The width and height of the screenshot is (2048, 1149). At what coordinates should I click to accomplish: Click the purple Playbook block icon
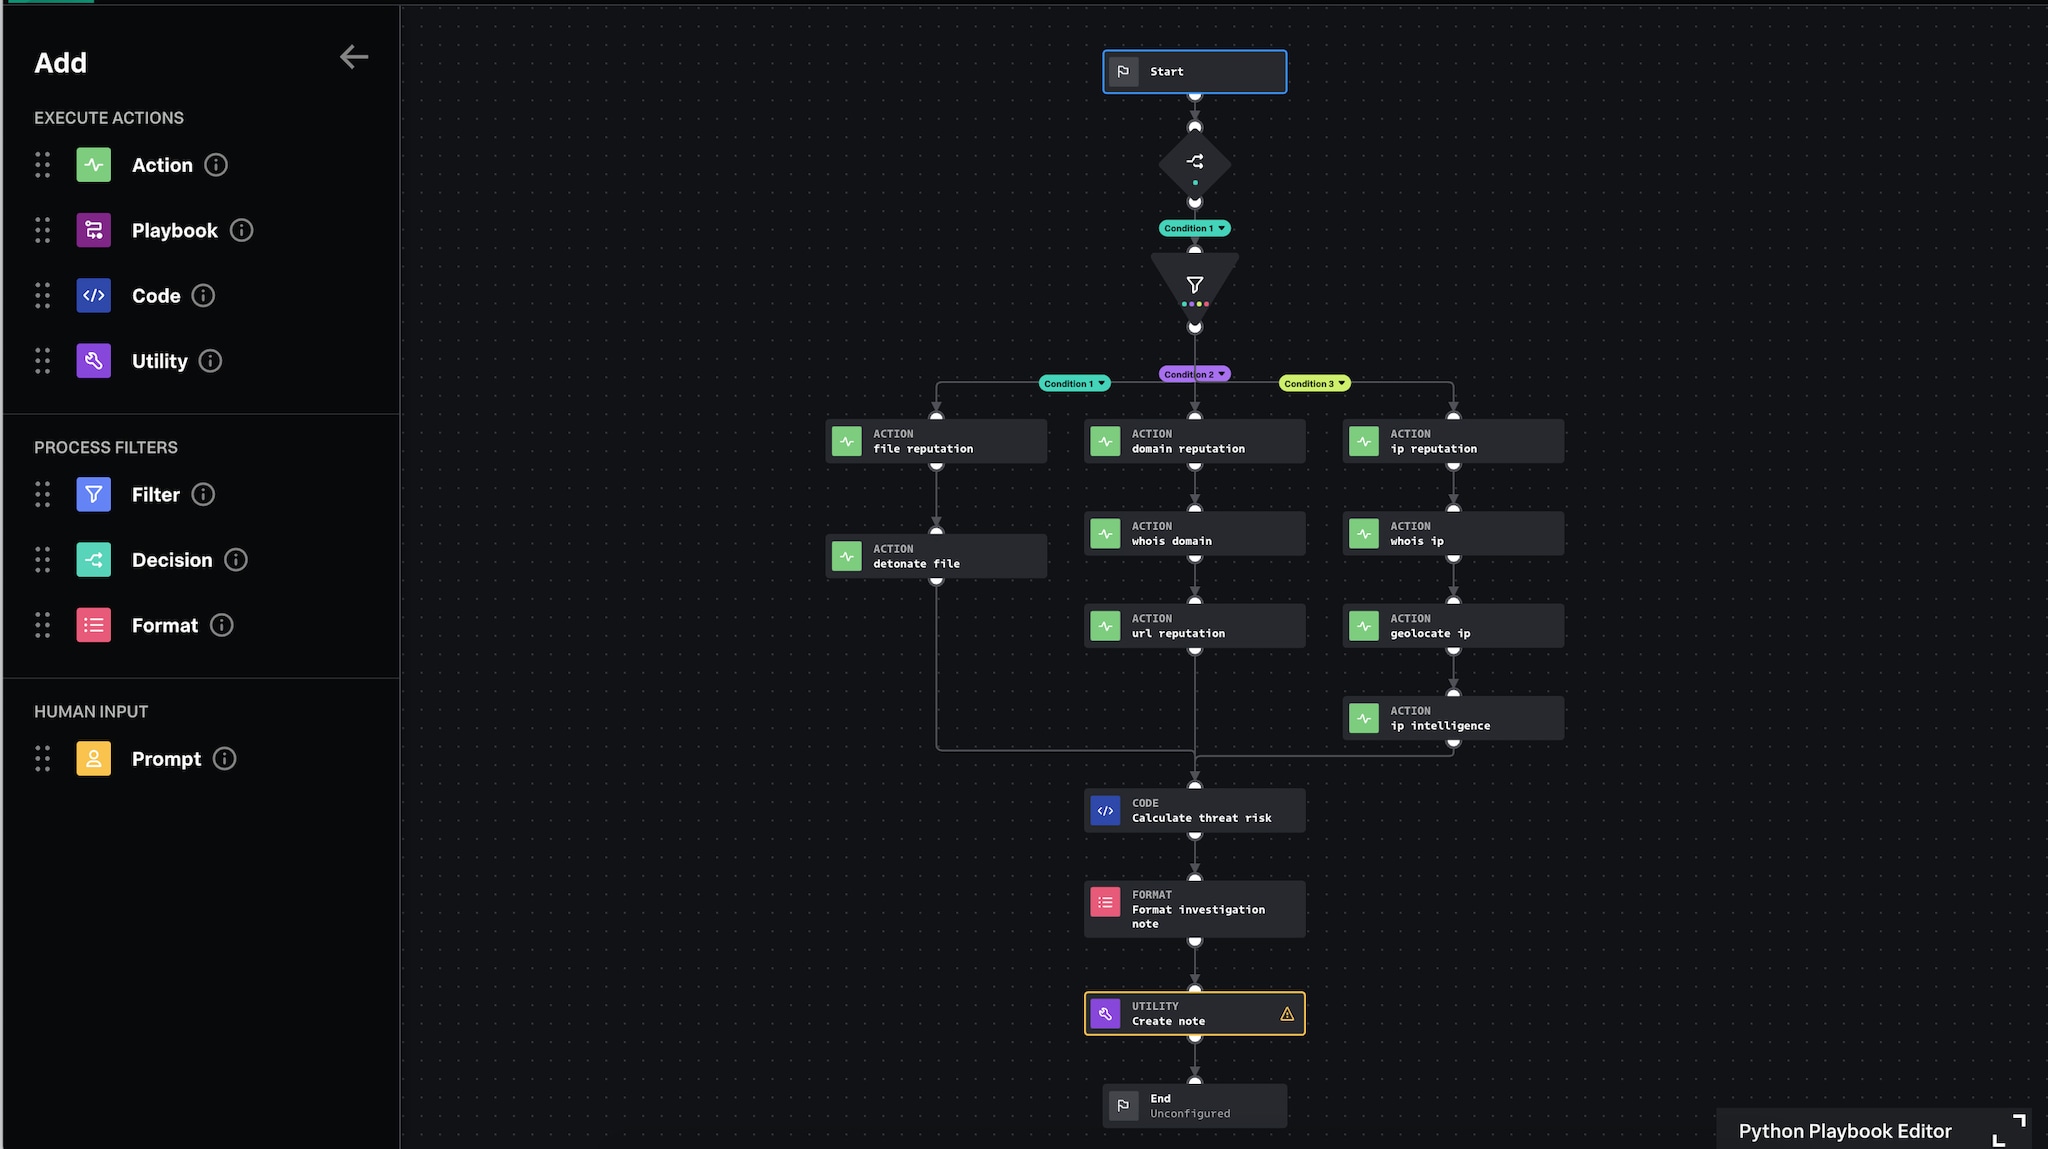[93, 230]
